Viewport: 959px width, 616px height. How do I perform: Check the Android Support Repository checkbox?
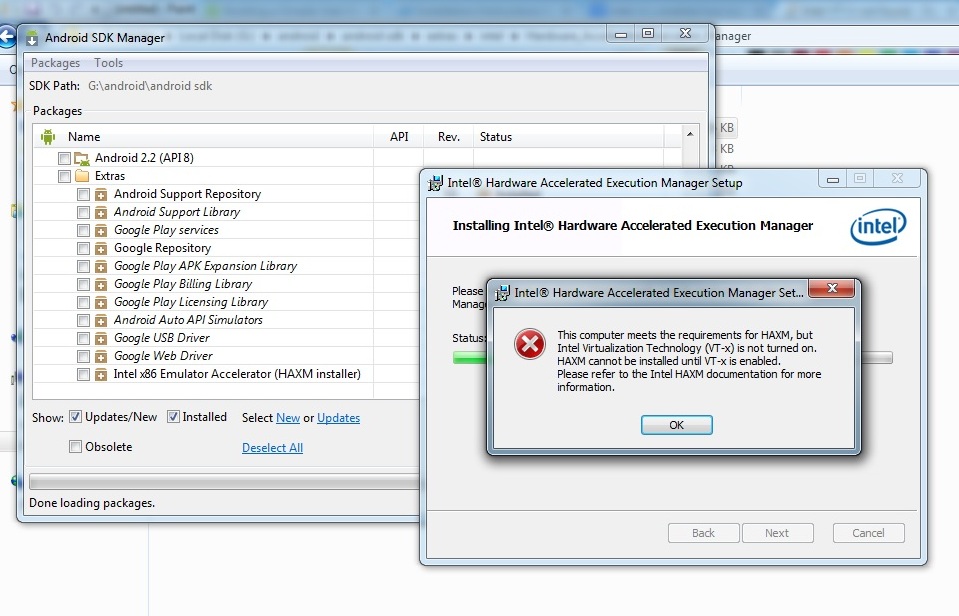[83, 195]
